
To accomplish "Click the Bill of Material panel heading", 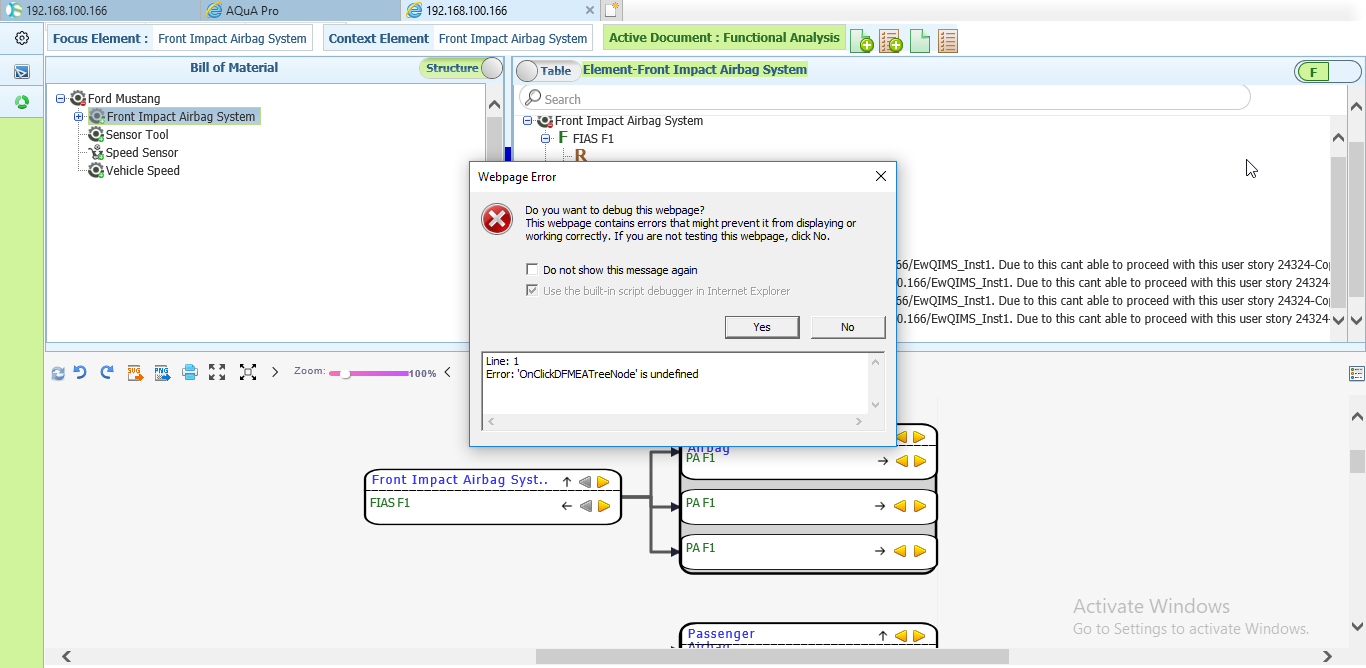I will (234, 68).
